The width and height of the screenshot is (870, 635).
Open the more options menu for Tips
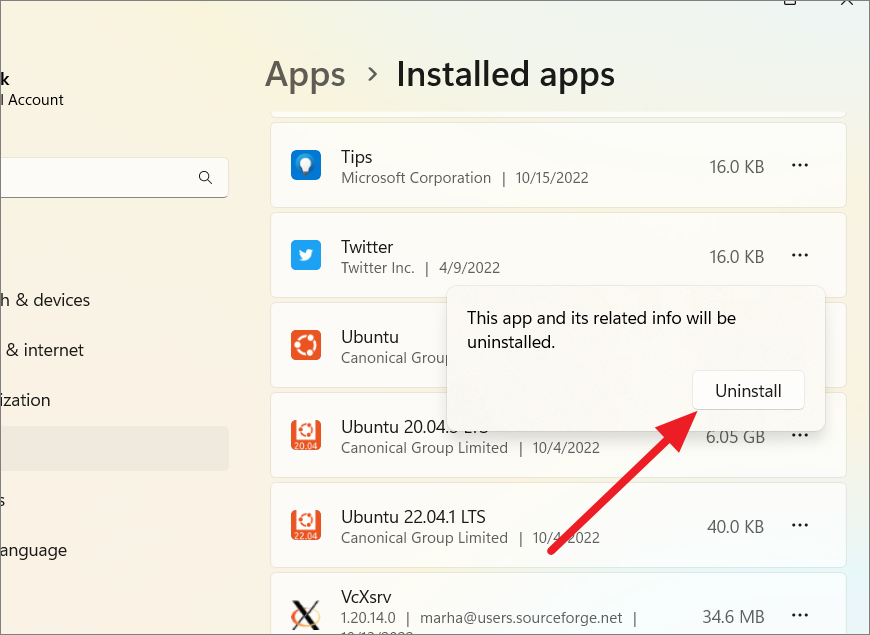[800, 165]
